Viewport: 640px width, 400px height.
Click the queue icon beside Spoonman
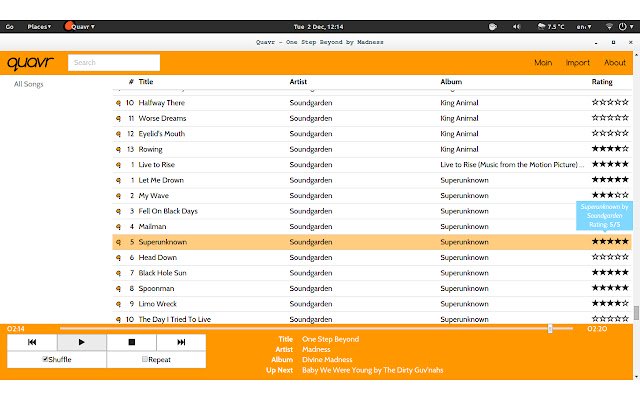(x=118, y=289)
